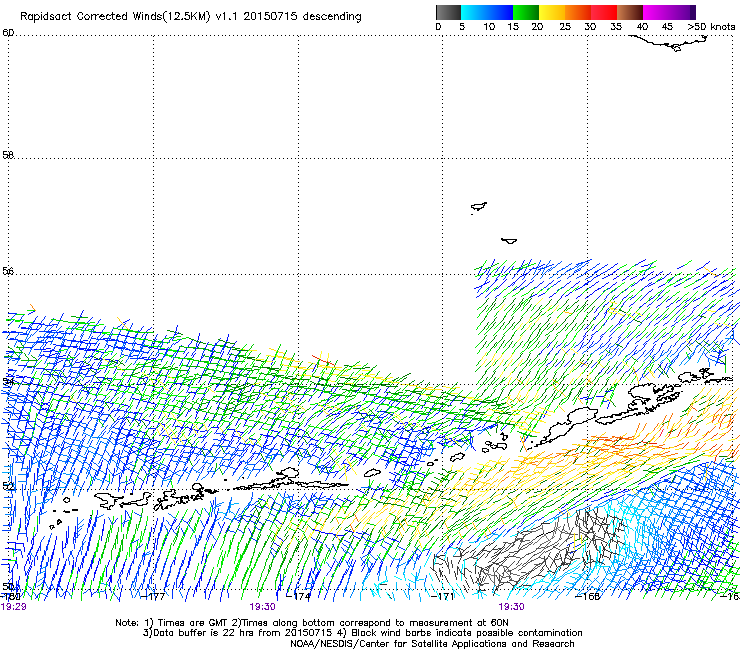Select the green 15-20 knots legend swatch
This screenshot has width=740, height=650.
(526, 12)
